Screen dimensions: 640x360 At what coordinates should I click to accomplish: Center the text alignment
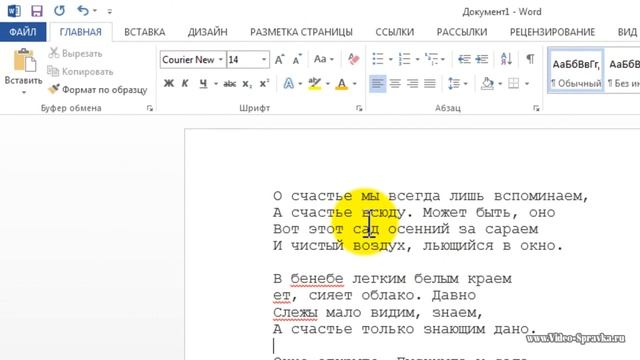(x=395, y=84)
